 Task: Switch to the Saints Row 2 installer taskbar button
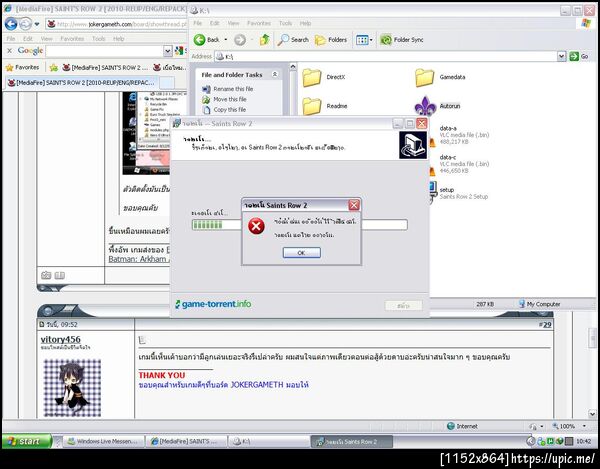click(351, 441)
